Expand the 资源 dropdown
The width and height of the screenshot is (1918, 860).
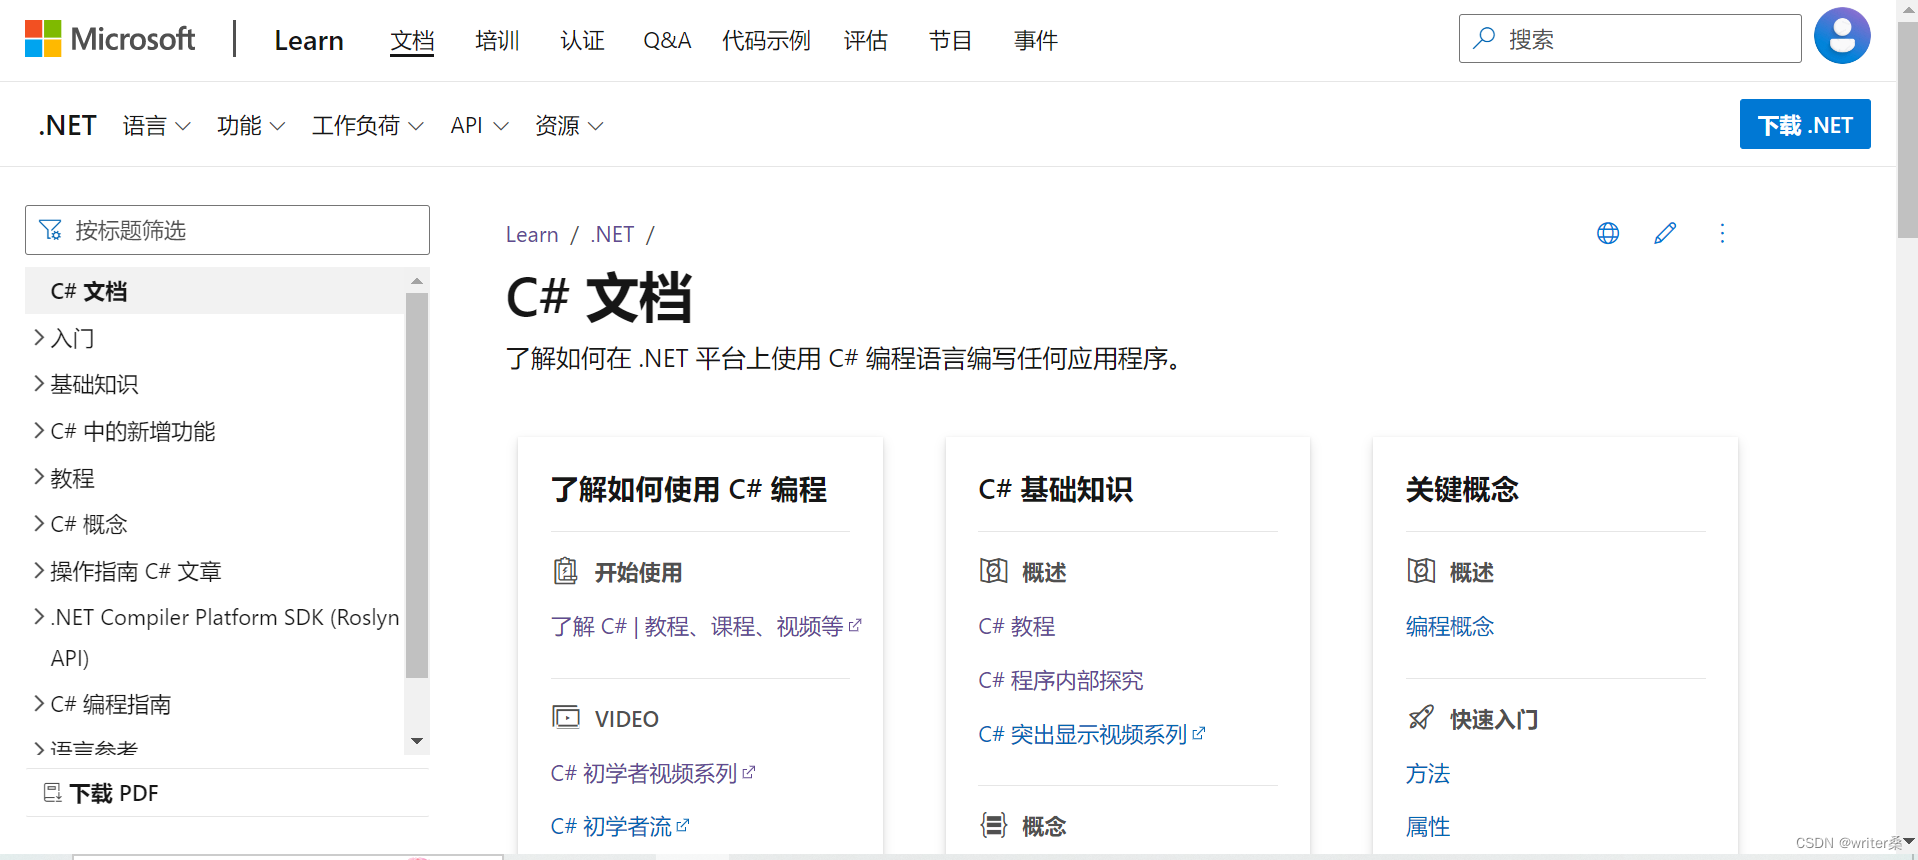point(569,126)
